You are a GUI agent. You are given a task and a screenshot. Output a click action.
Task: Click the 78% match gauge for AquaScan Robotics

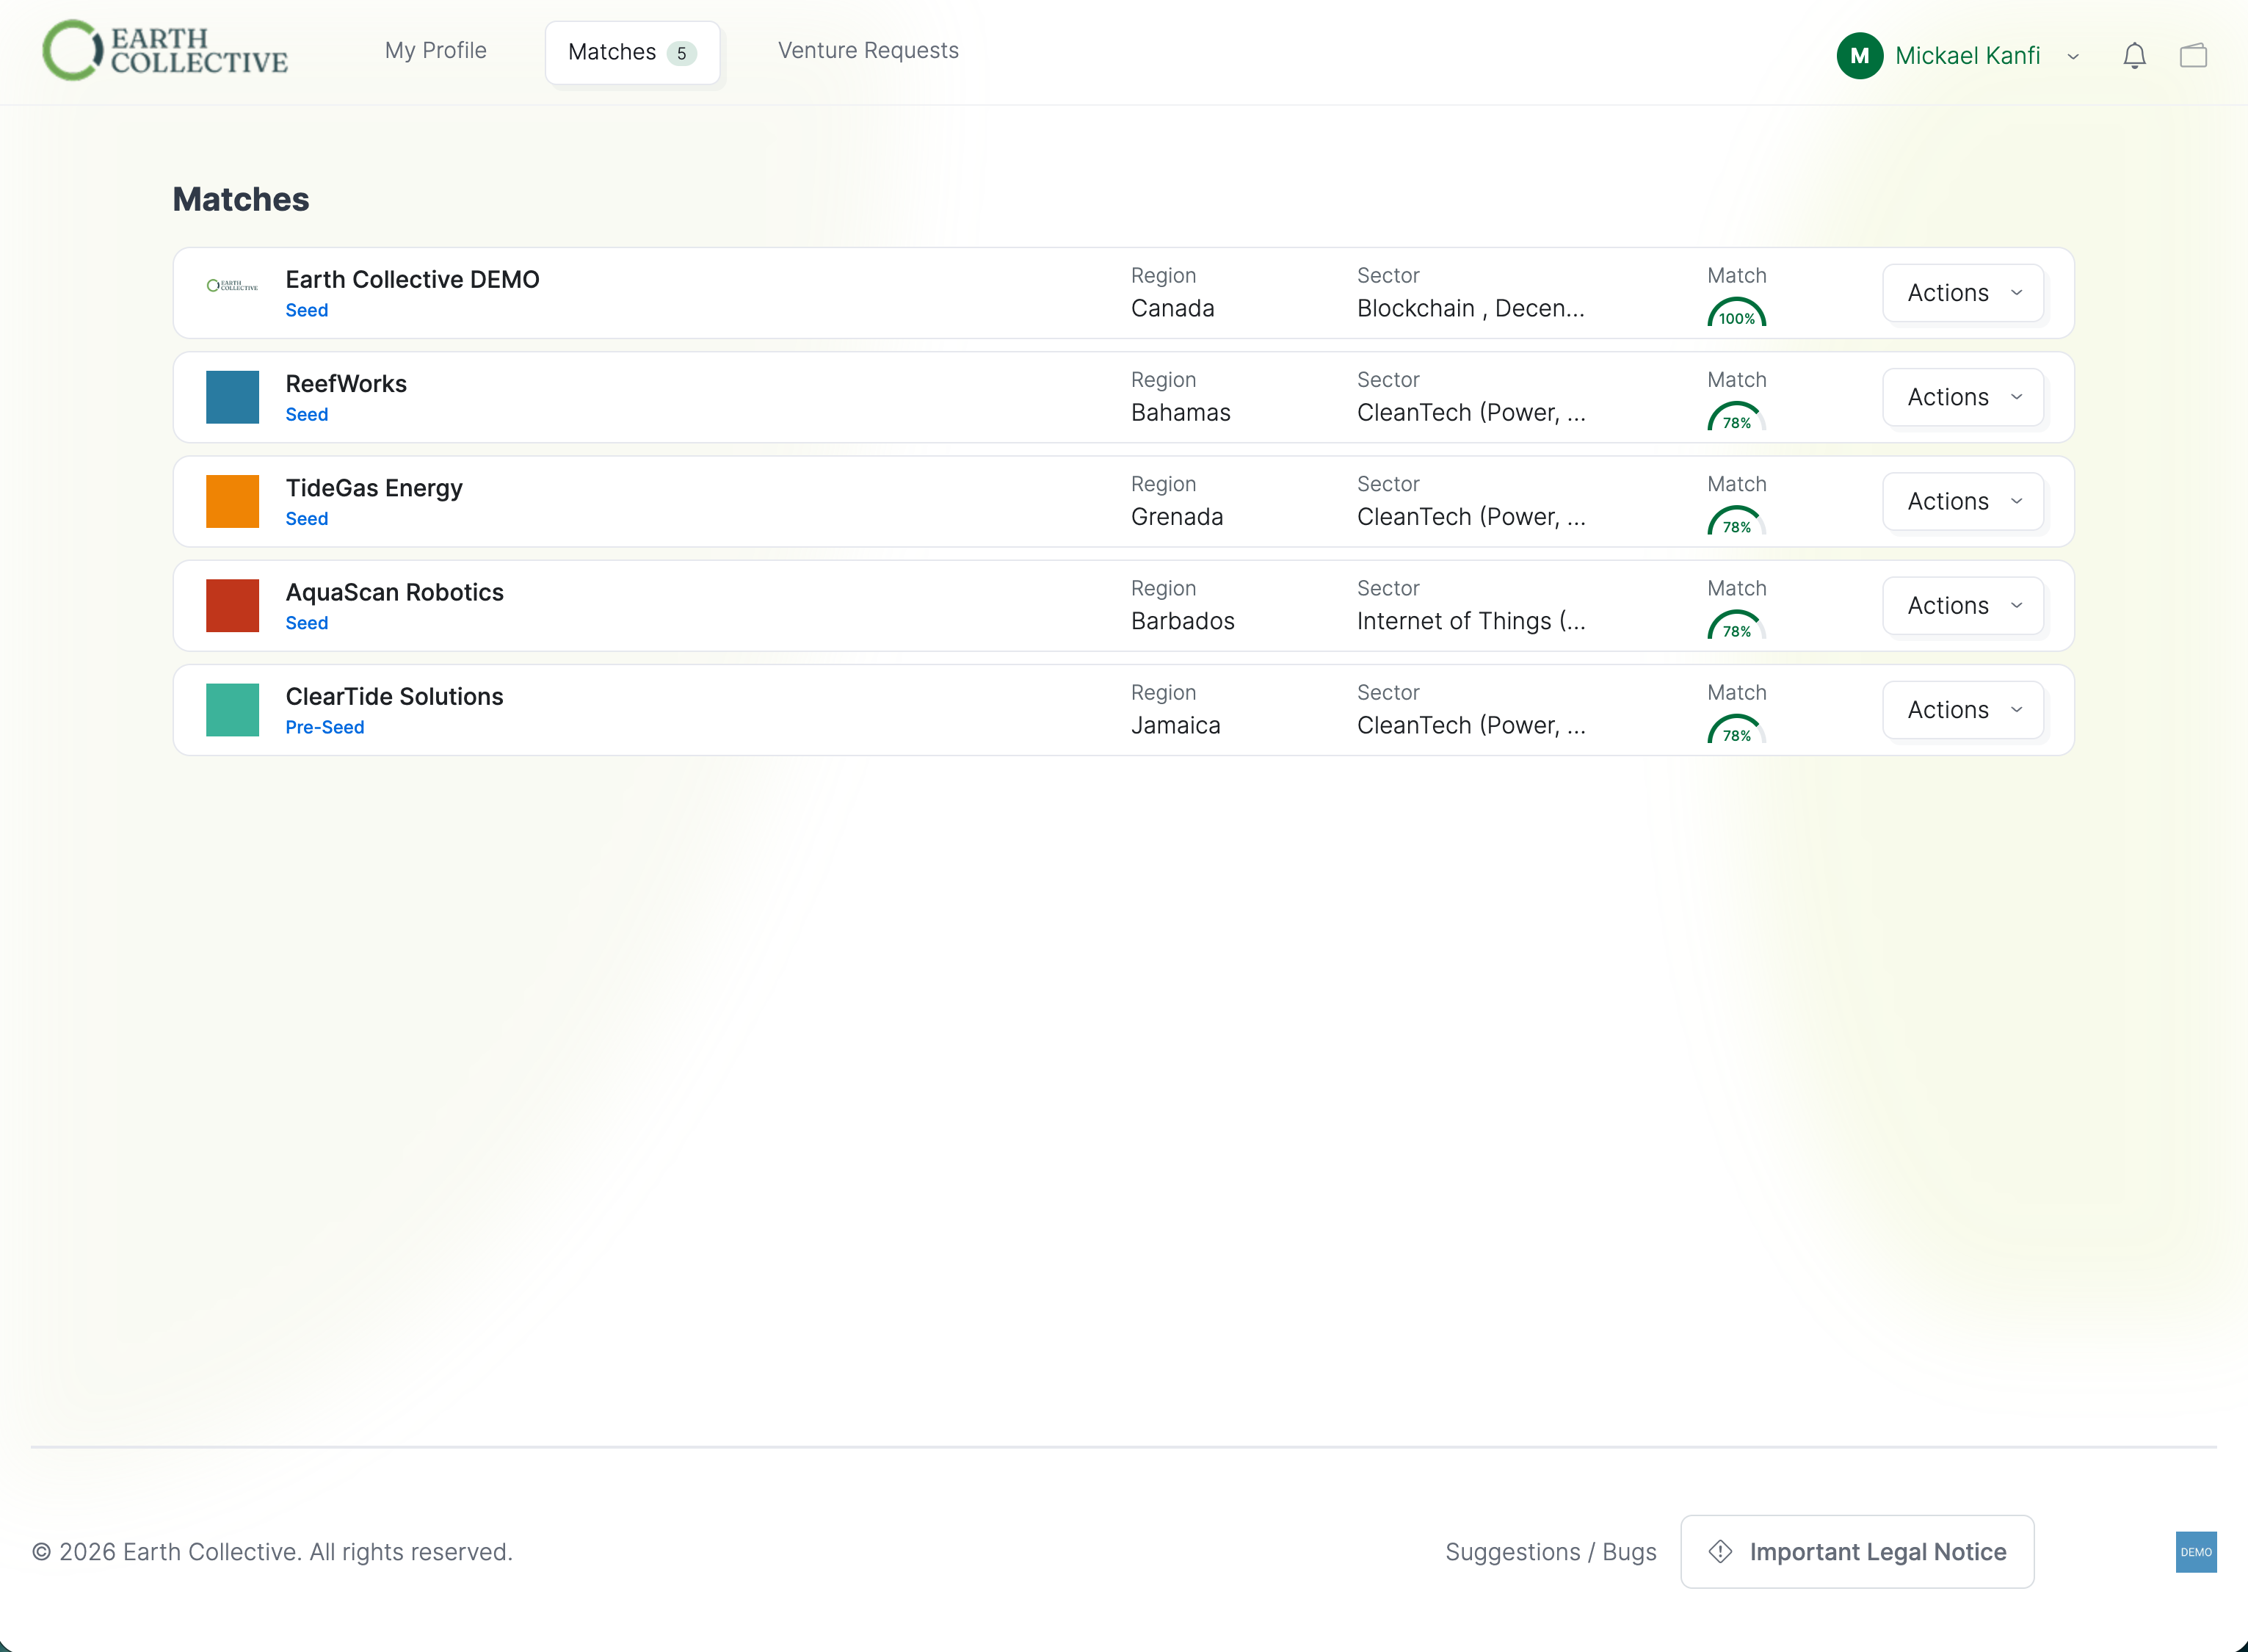[x=1737, y=625]
